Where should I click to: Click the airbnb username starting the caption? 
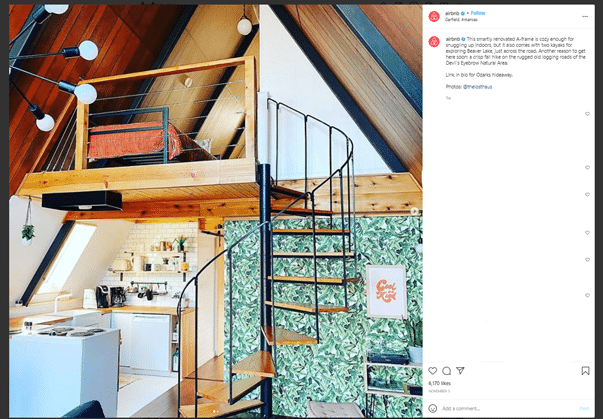tap(453, 39)
